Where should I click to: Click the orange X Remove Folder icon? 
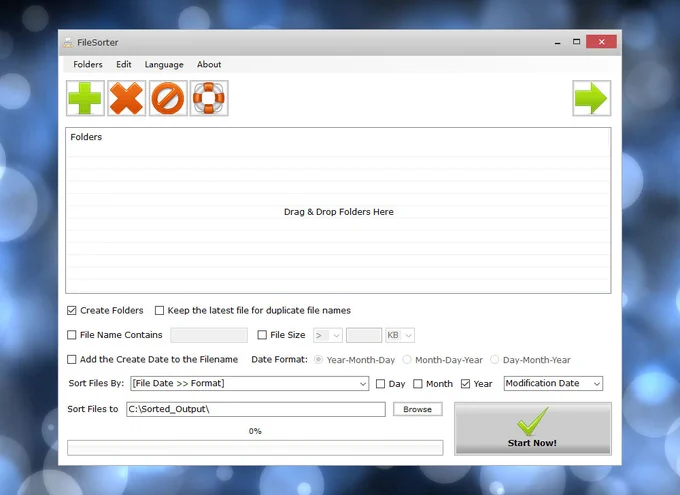coord(126,98)
